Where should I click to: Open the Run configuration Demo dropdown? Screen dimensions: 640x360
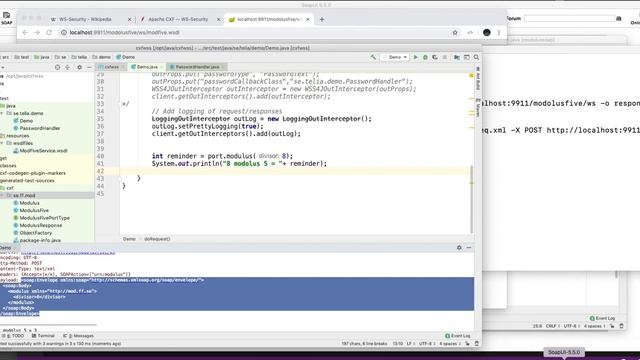394,57
